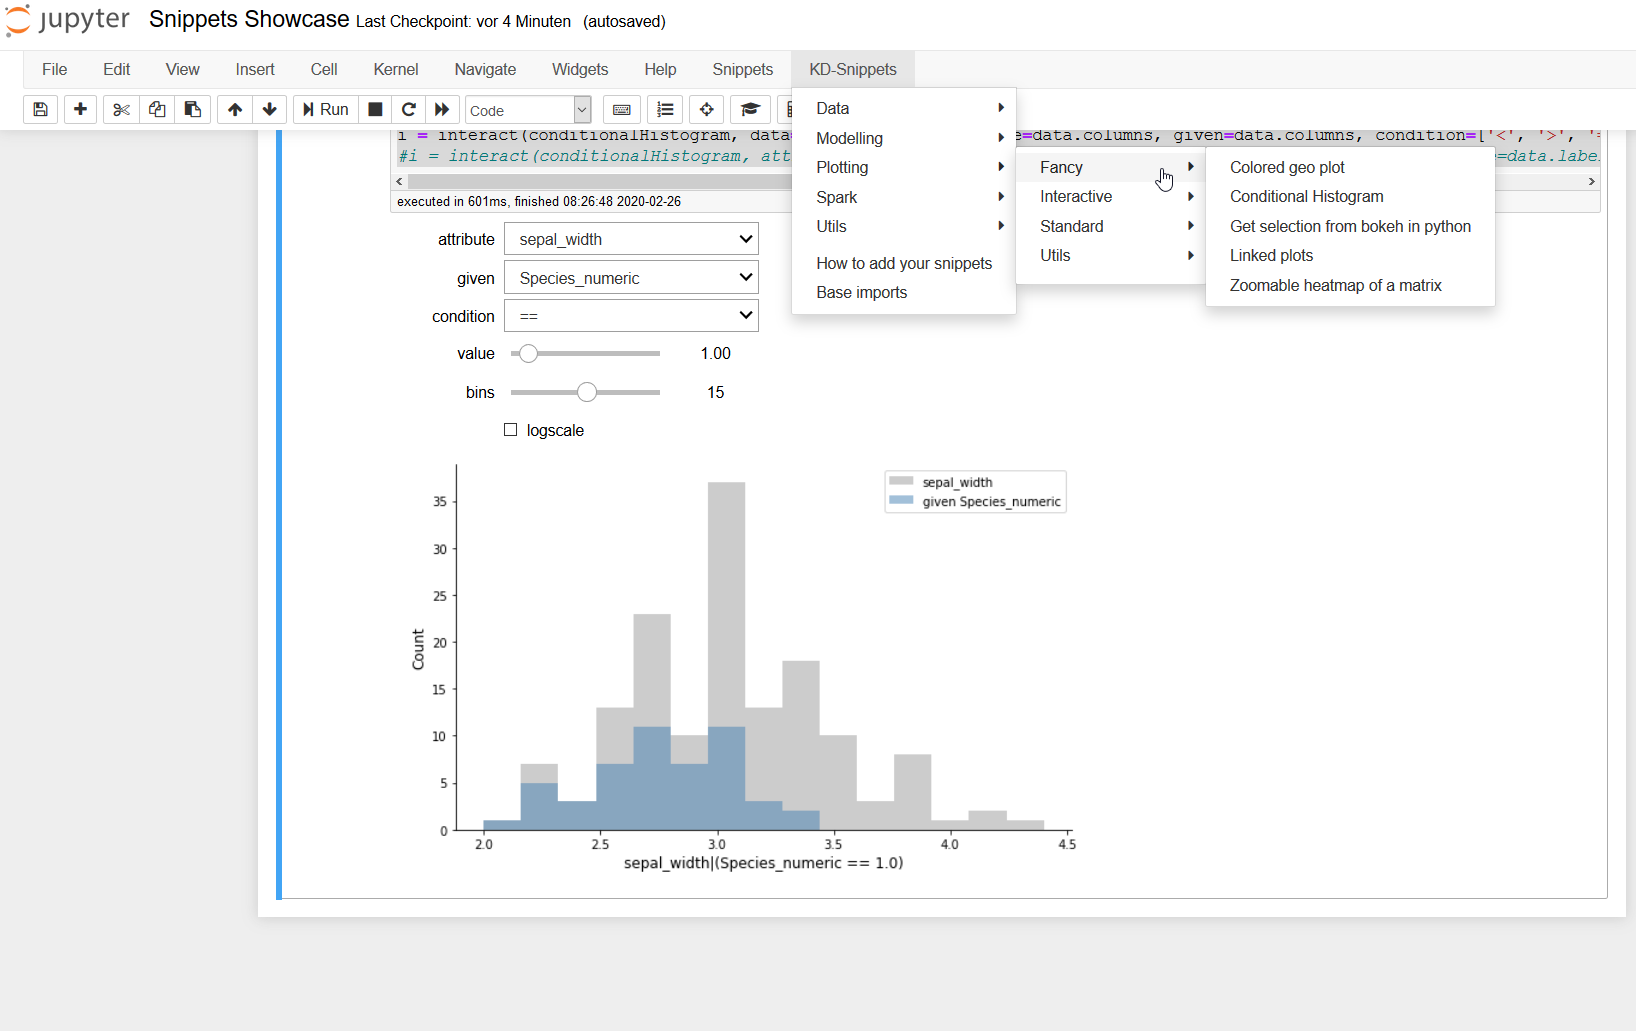
Task: Click the Jupyter logo
Action: (x=67, y=20)
